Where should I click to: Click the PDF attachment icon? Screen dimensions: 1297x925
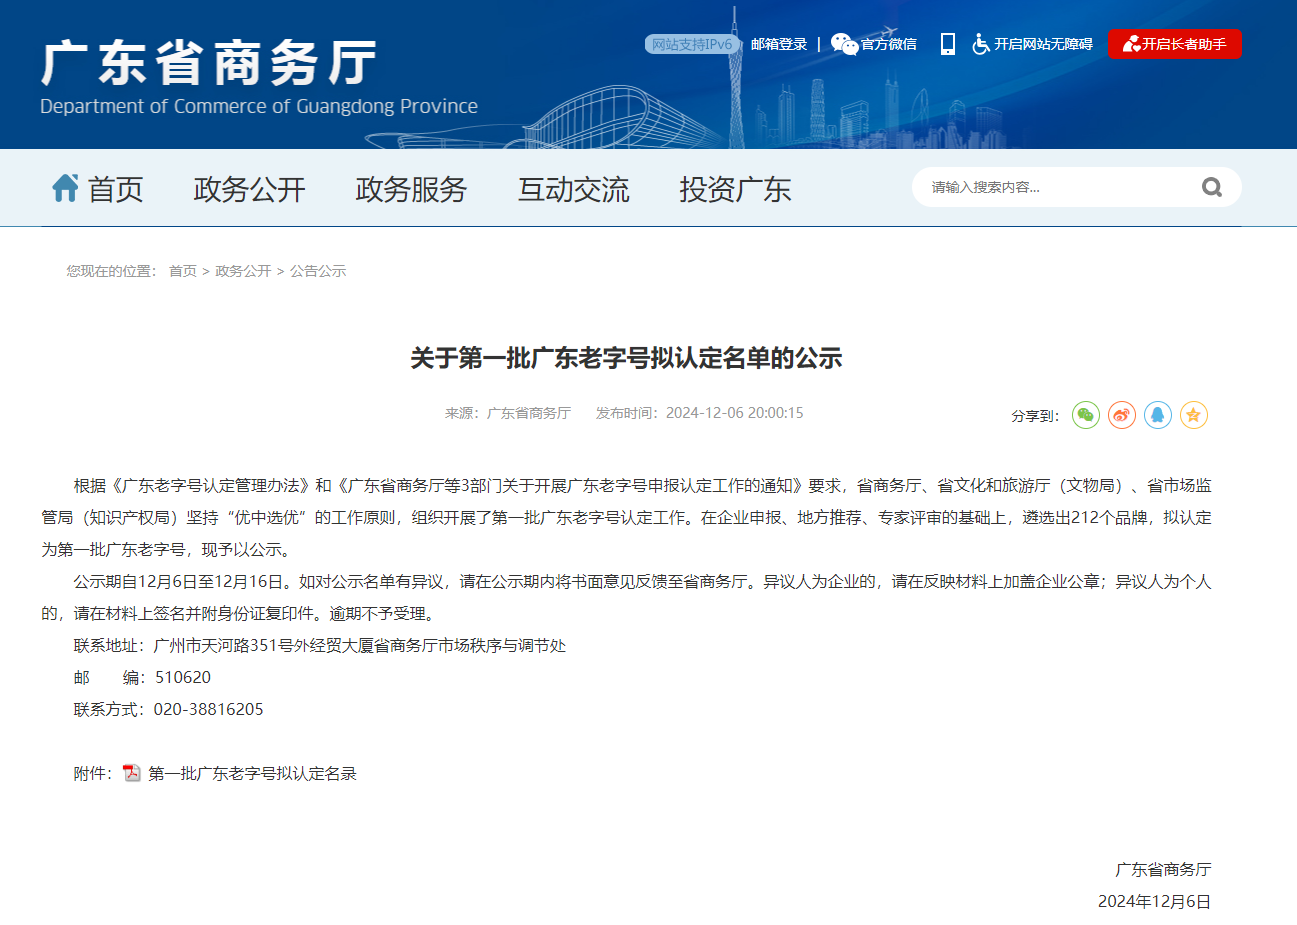tap(132, 773)
